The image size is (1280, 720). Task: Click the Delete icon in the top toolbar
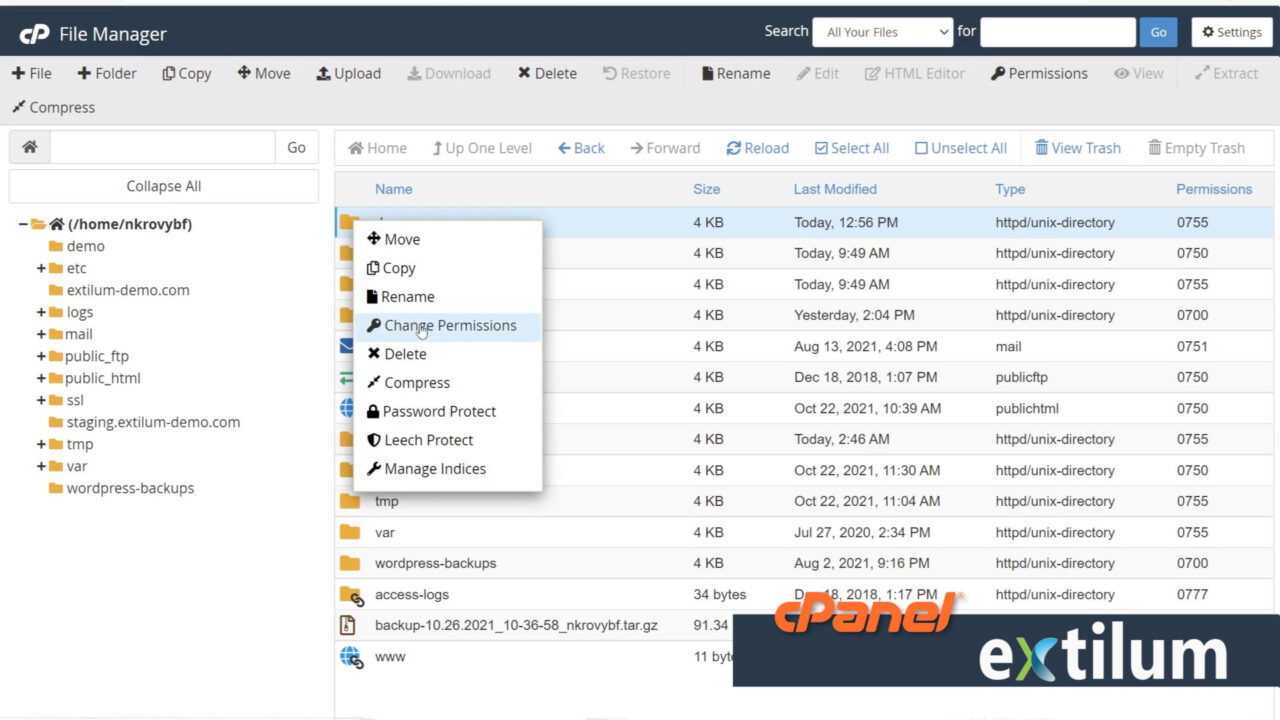pyautogui.click(x=546, y=73)
